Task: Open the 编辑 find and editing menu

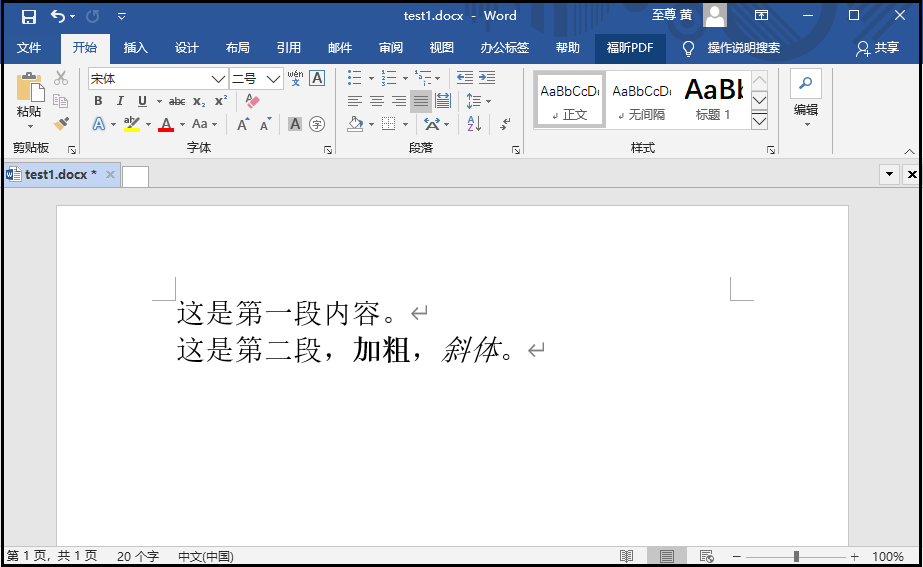Action: pyautogui.click(x=805, y=99)
